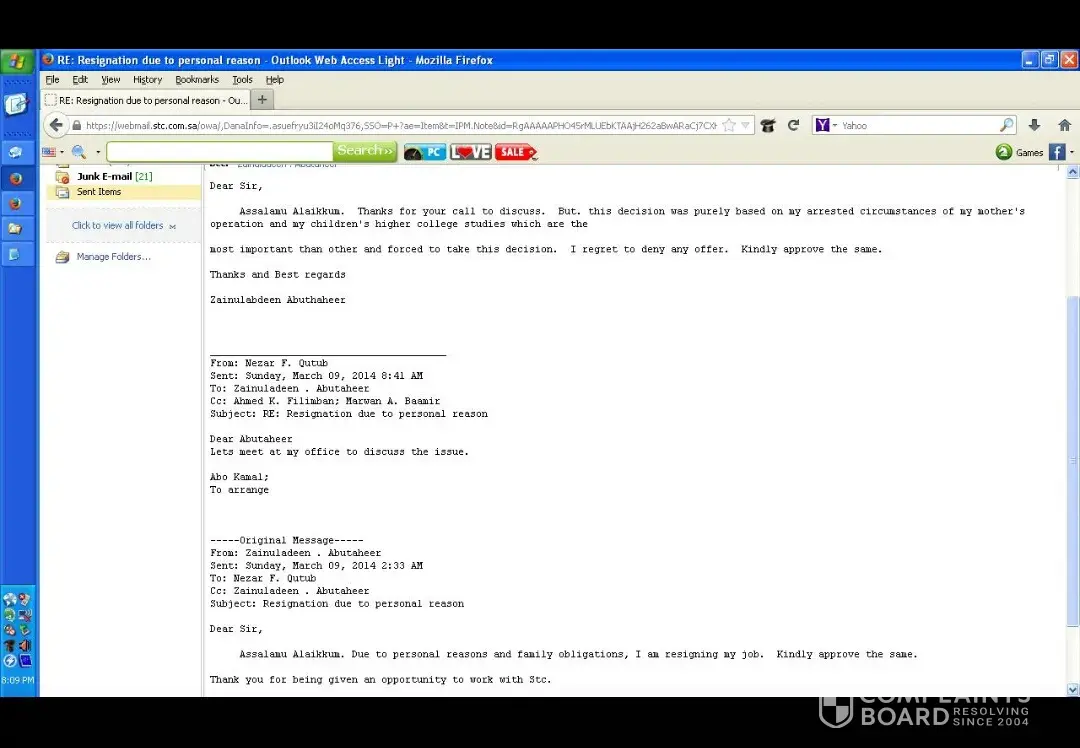The height and width of the screenshot is (748, 1080).
Task: Click the address bar URL
Action: tap(401, 125)
